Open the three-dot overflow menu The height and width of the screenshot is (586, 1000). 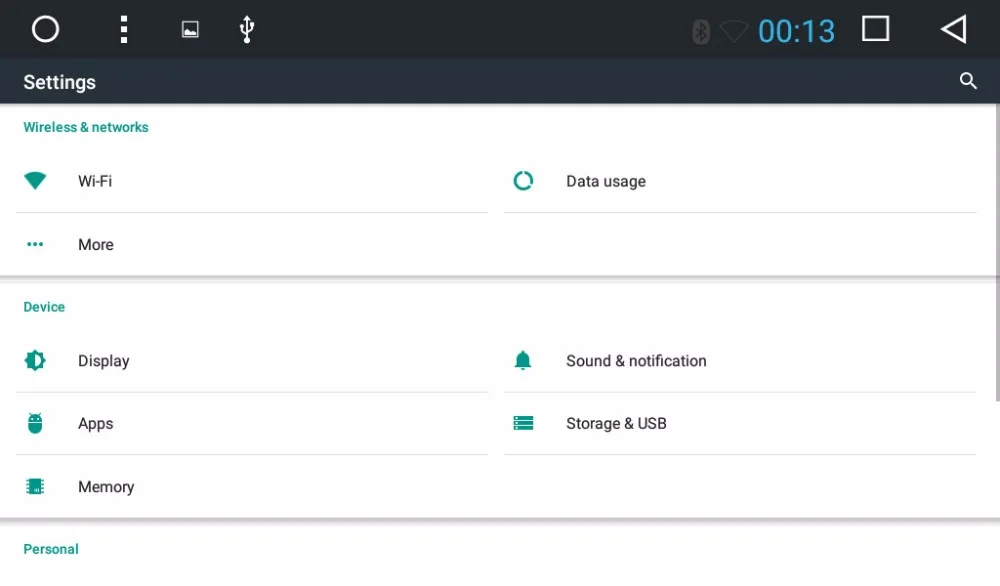pyautogui.click(x=124, y=30)
